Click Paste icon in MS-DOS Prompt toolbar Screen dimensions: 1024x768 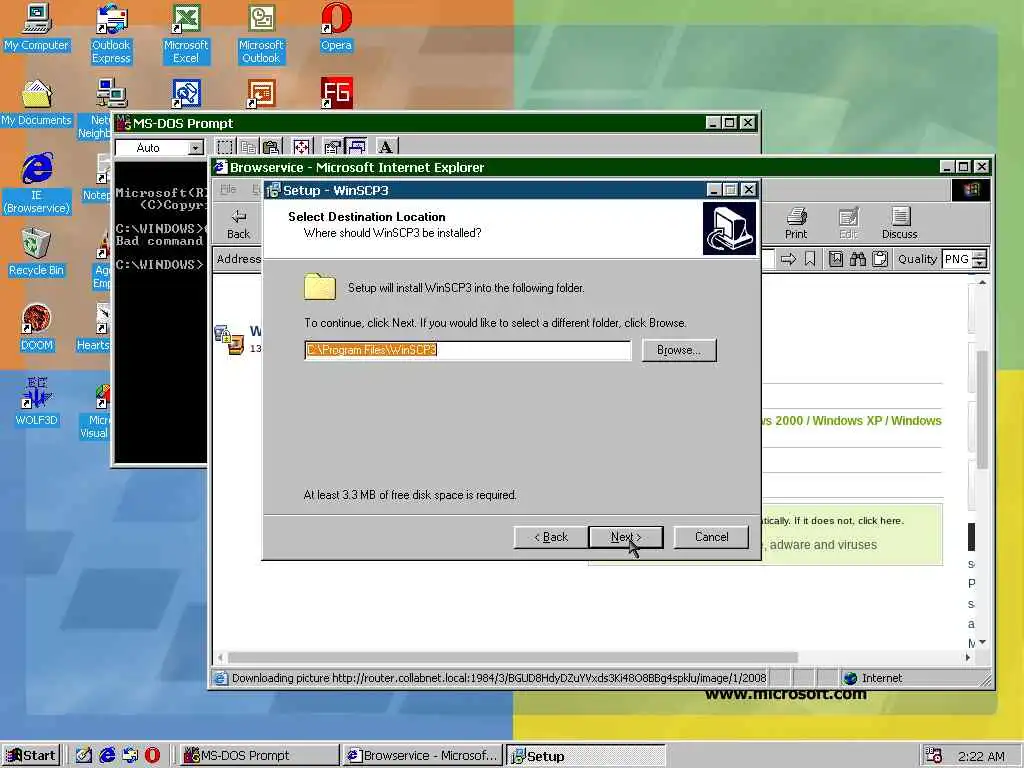point(272,148)
